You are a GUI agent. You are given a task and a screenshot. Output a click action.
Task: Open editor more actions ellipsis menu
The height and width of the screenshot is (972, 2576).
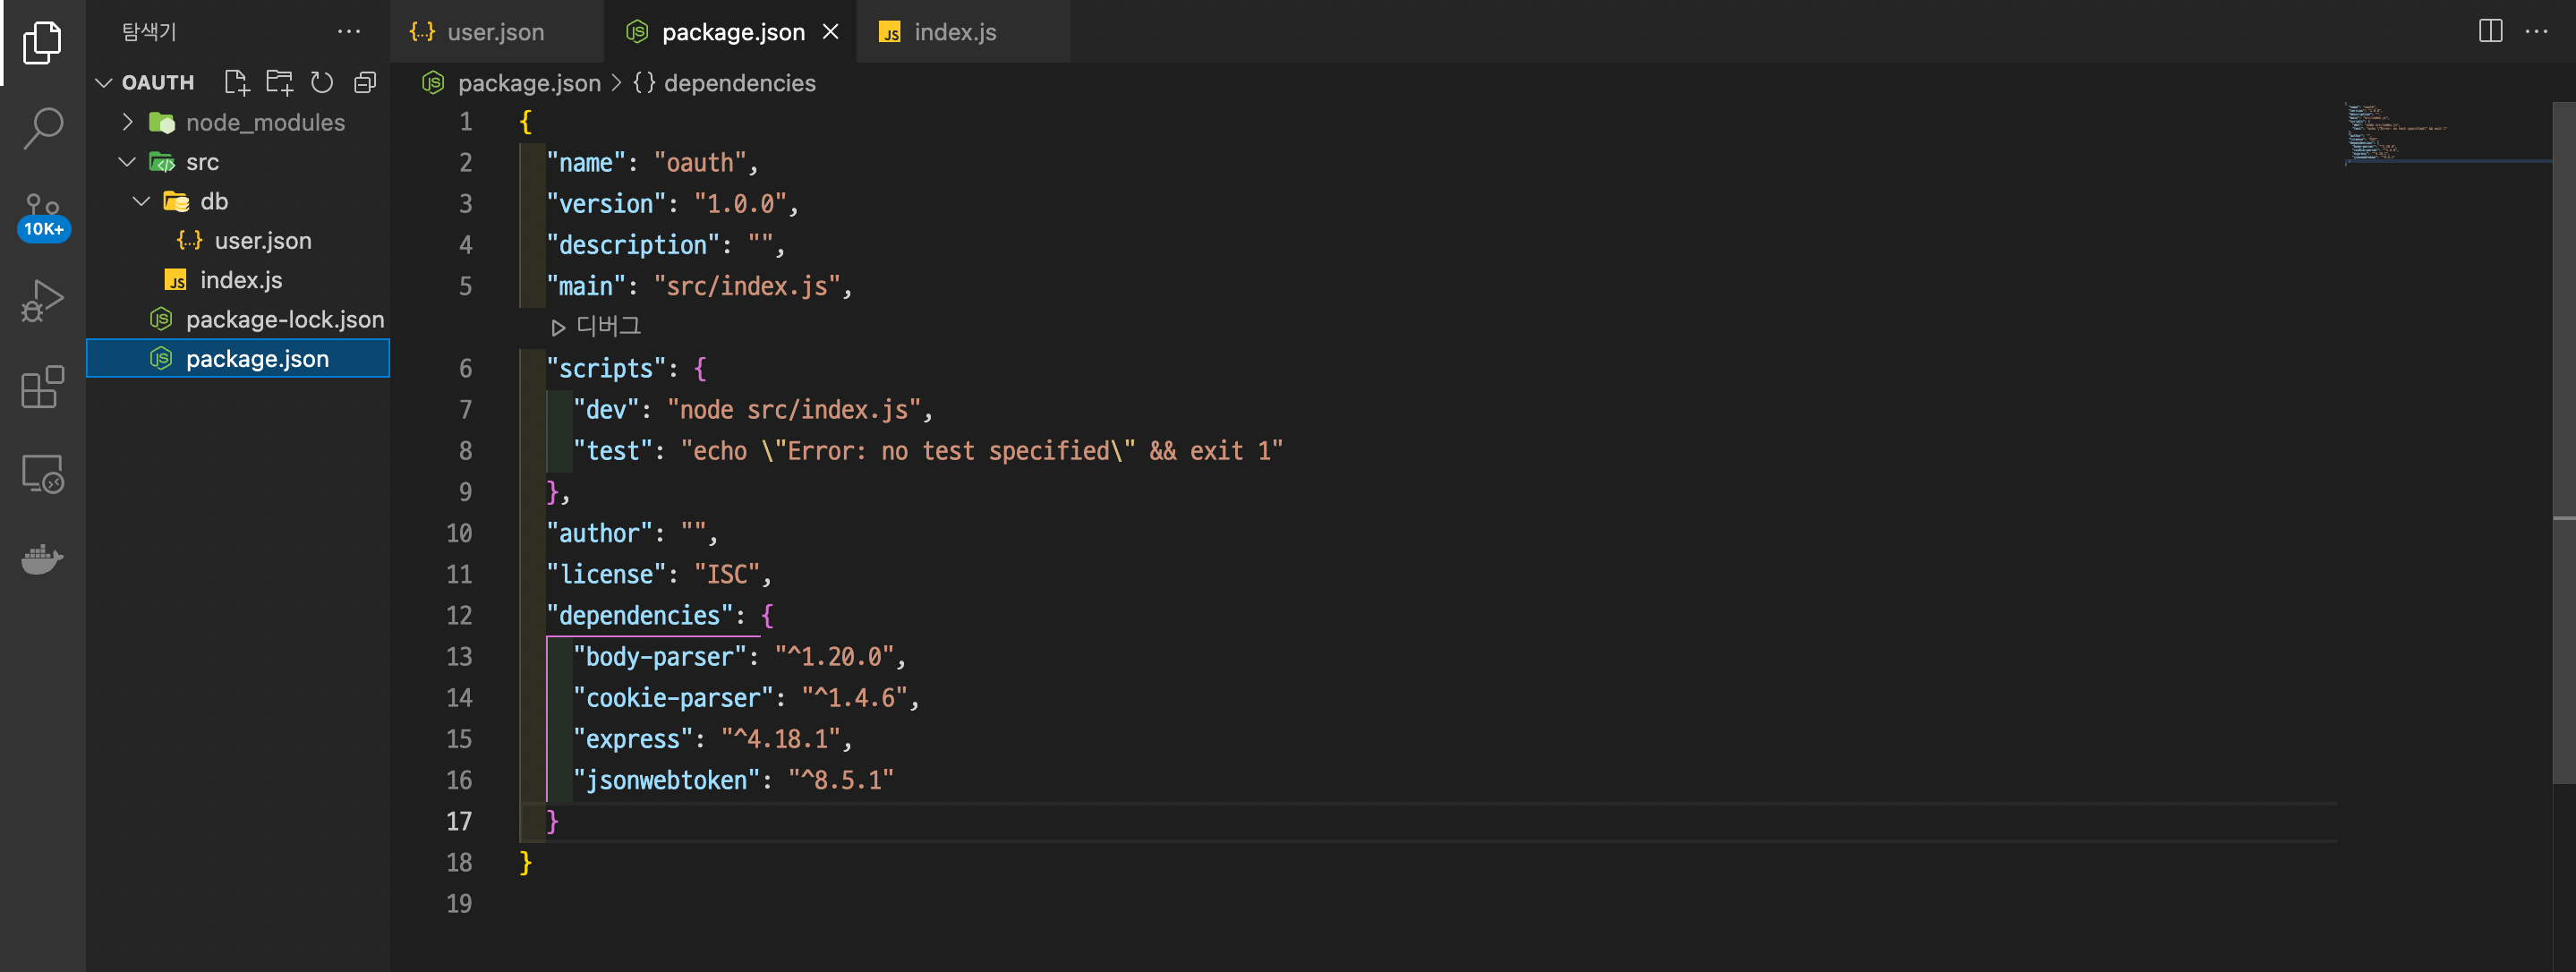point(2537,31)
